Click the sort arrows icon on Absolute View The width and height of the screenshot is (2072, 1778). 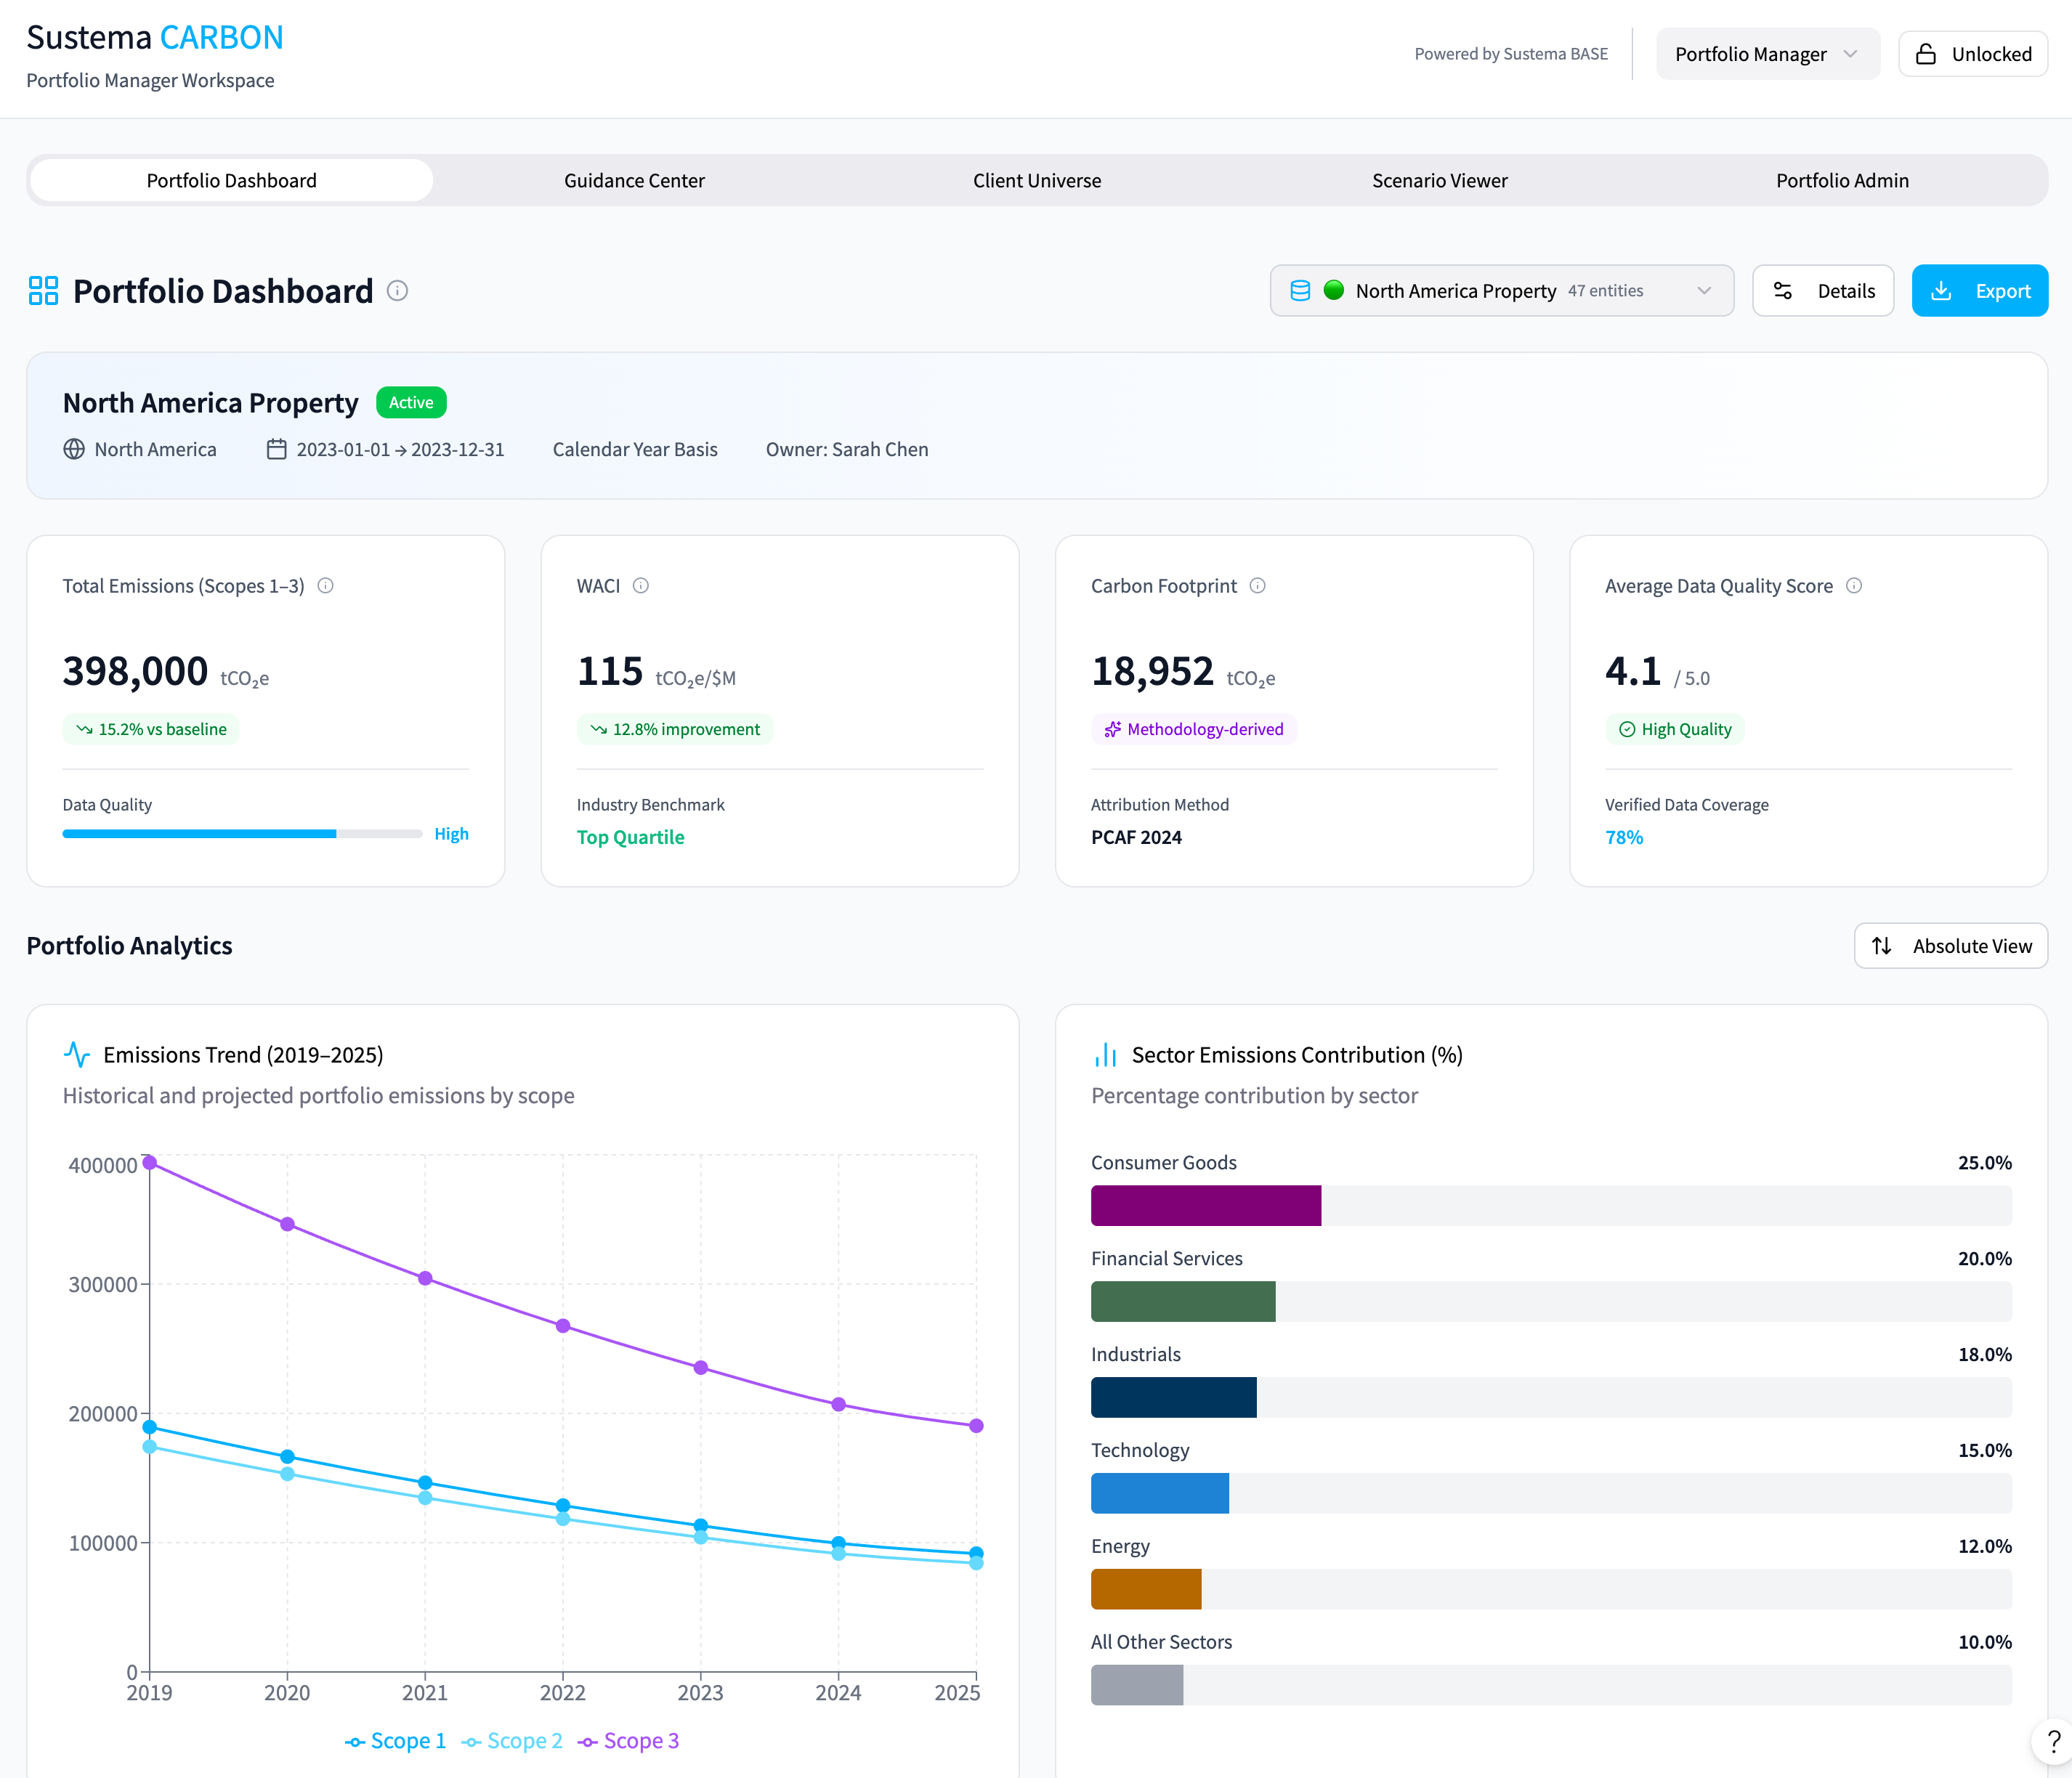pyautogui.click(x=1882, y=946)
